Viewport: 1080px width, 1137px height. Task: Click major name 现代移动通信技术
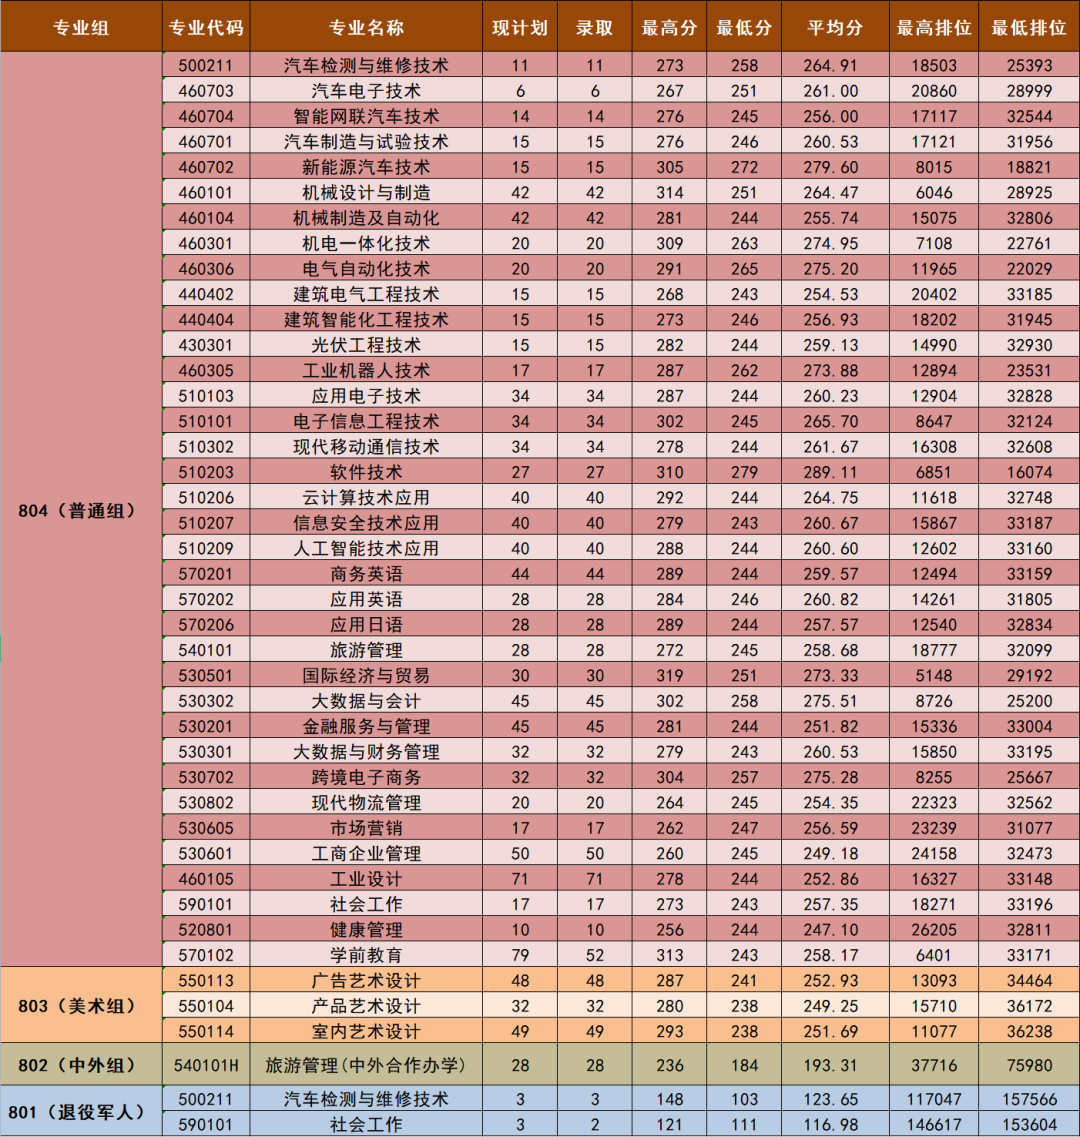click(x=366, y=446)
